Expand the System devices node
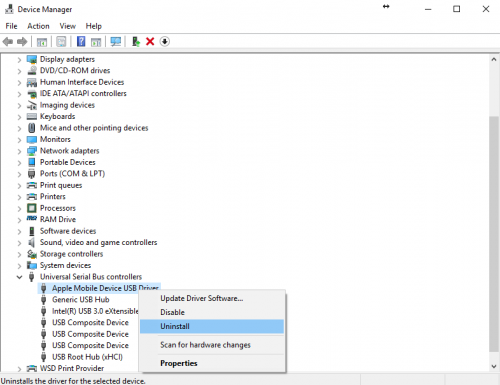This screenshot has width=500, height=385. [x=19, y=266]
